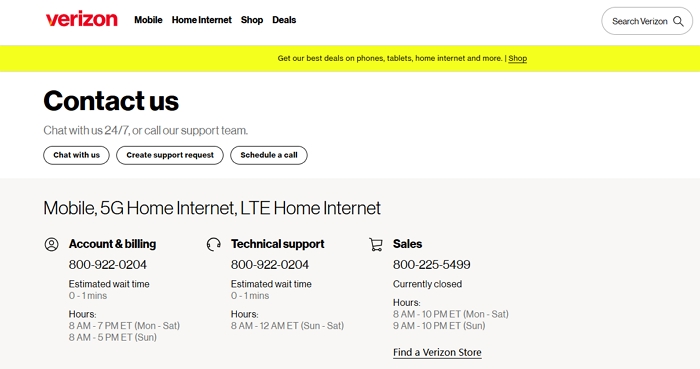Click the Account & billing person icon
Image resolution: width=700 pixels, height=369 pixels.
tap(51, 244)
